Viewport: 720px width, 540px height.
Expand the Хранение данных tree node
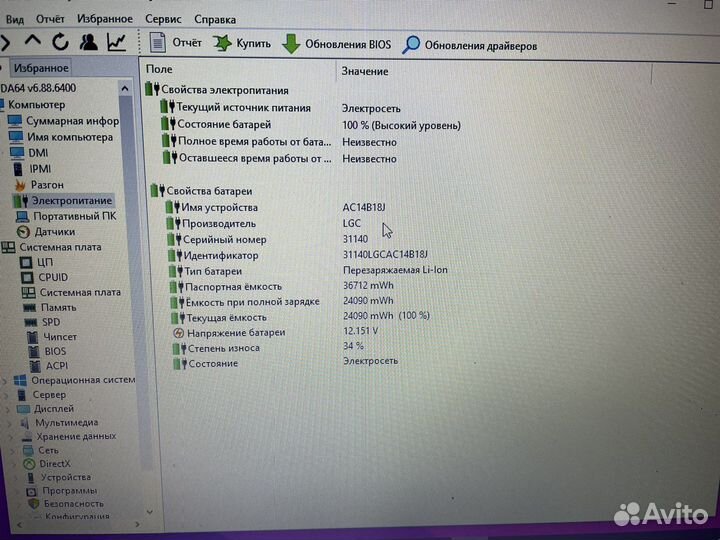pos(11,438)
